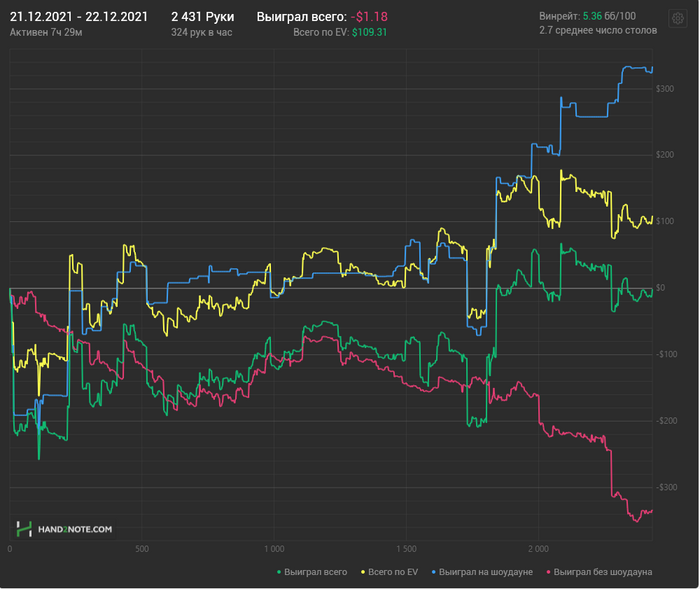
Task: Click the '2.7 среднее число столов' text
Action: tap(598, 32)
